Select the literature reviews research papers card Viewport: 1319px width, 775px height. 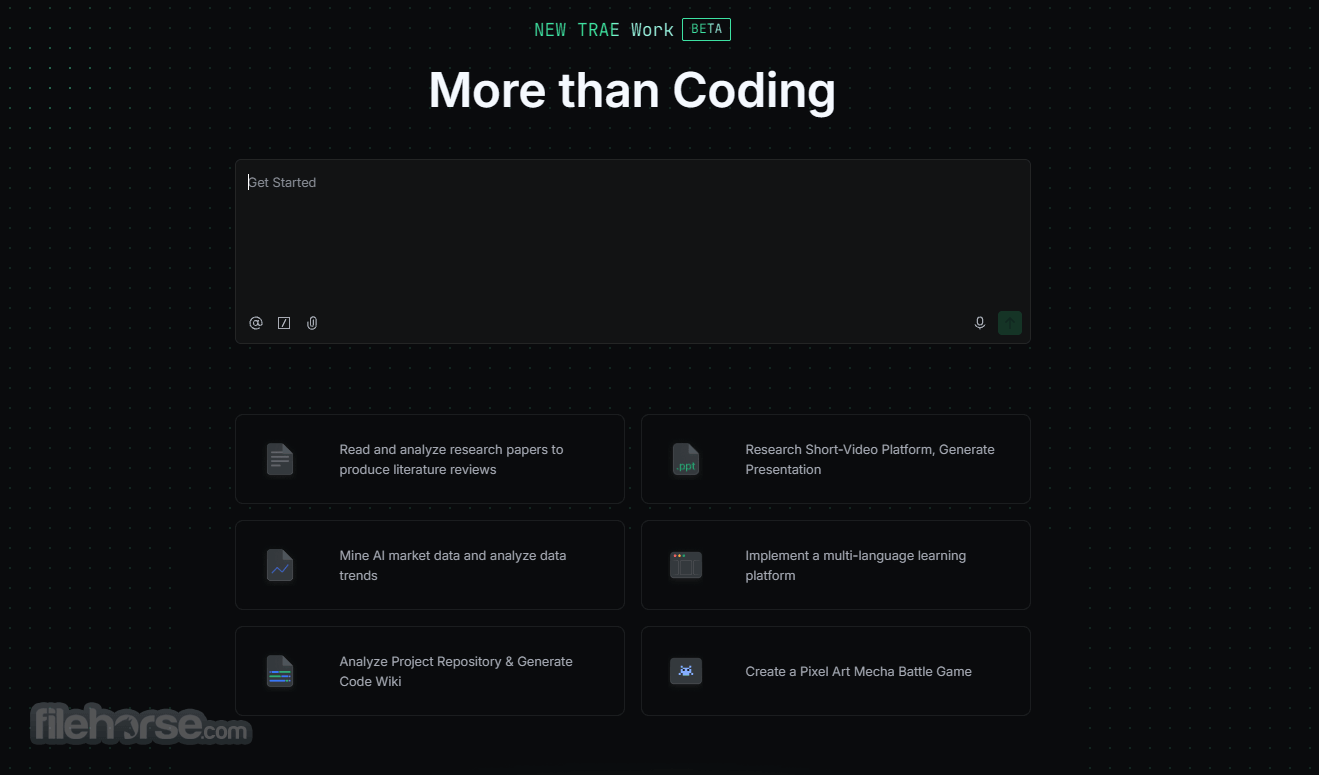pos(430,459)
